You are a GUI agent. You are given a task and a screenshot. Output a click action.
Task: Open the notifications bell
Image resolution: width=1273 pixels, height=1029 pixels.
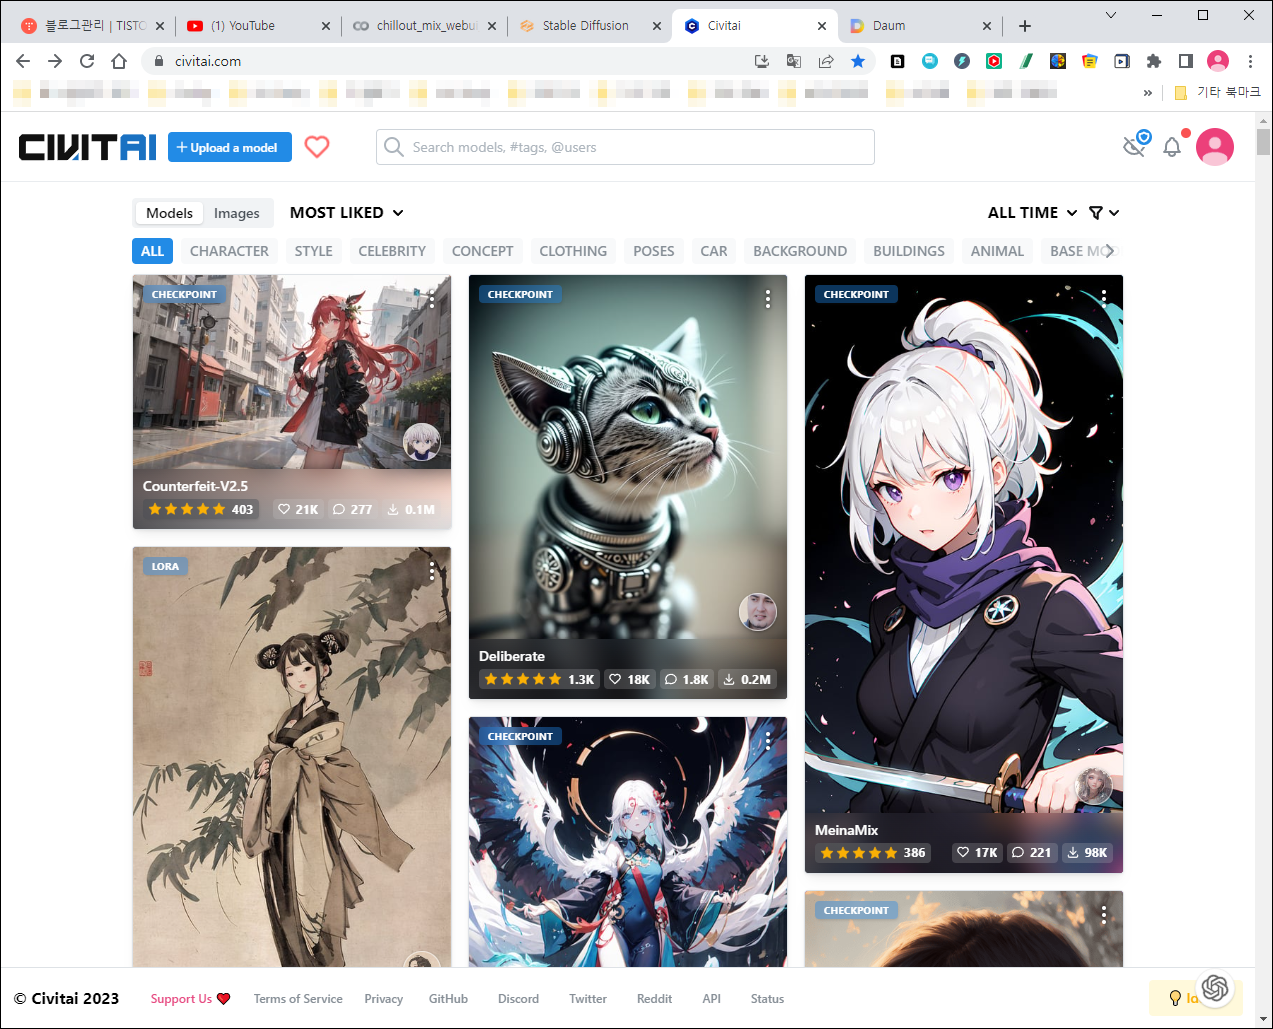tap(1172, 147)
